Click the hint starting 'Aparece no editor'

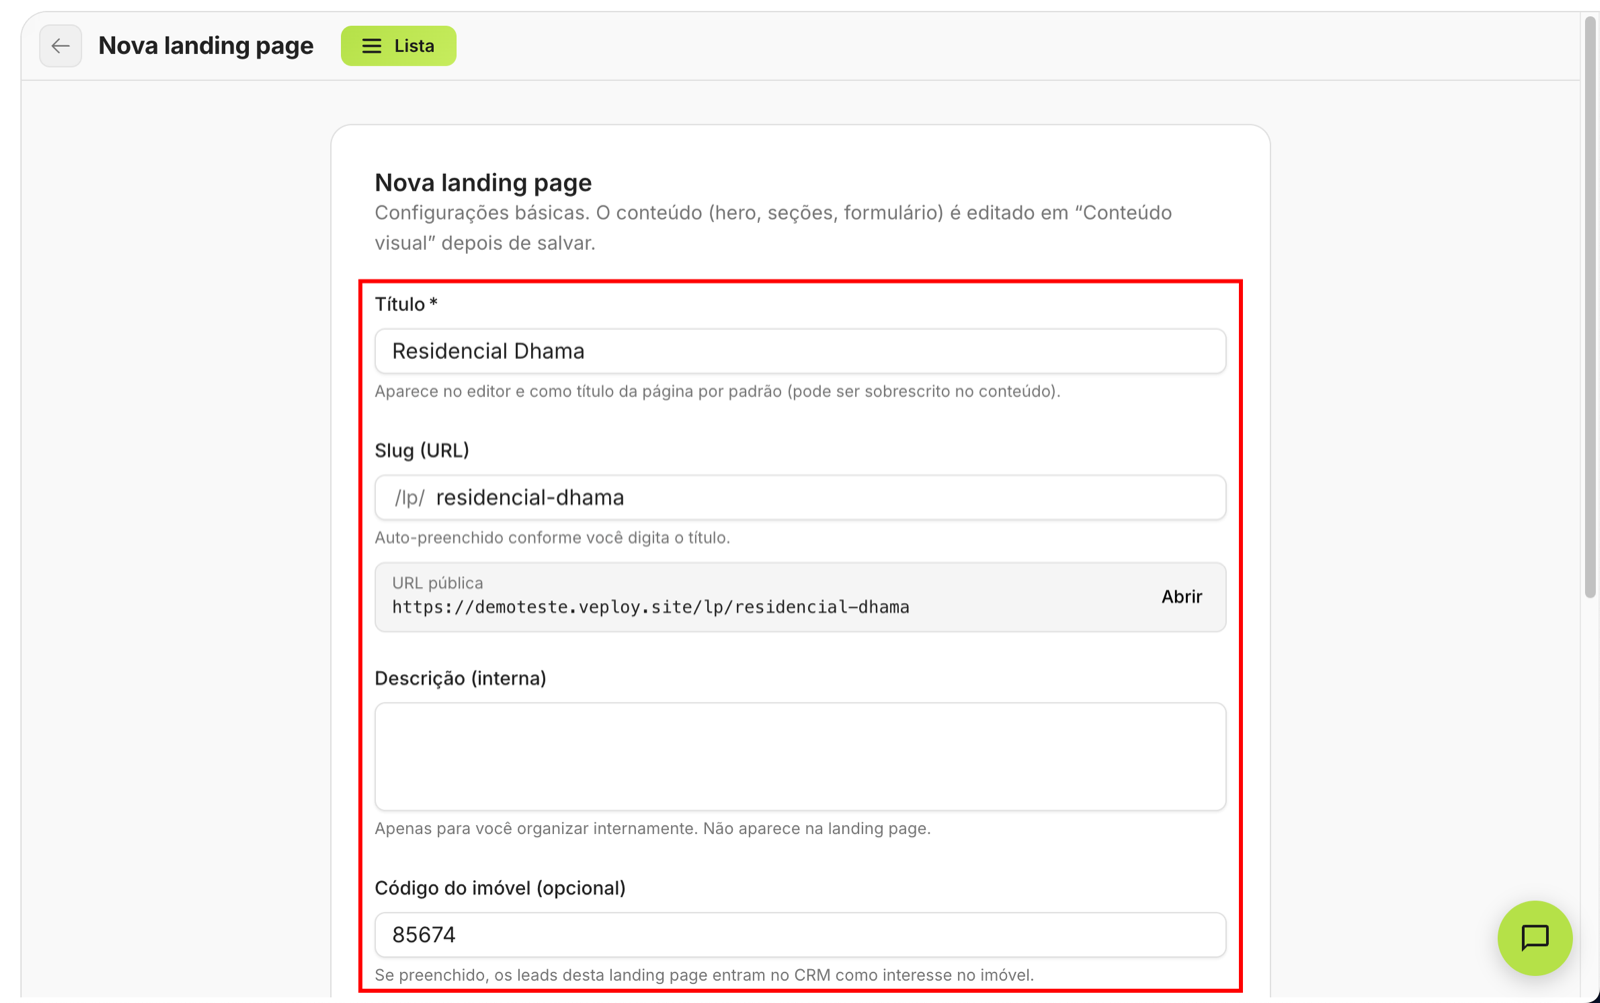pyautogui.click(x=717, y=391)
